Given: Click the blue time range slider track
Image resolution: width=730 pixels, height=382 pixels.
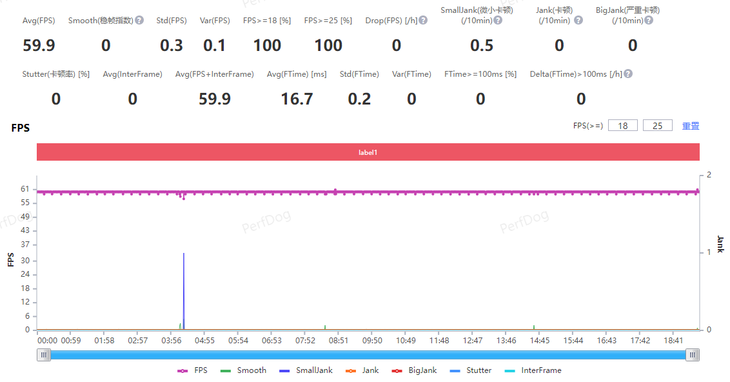Looking at the screenshot, I should [x=368, y=355].
